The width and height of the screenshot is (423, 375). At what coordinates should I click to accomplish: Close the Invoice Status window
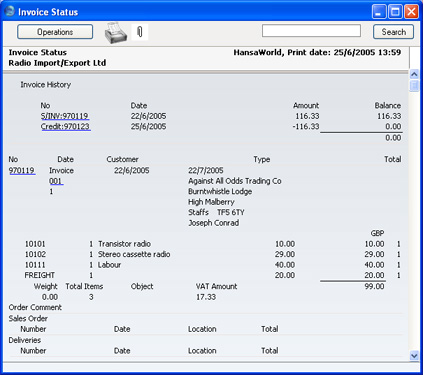click(412, 12)
